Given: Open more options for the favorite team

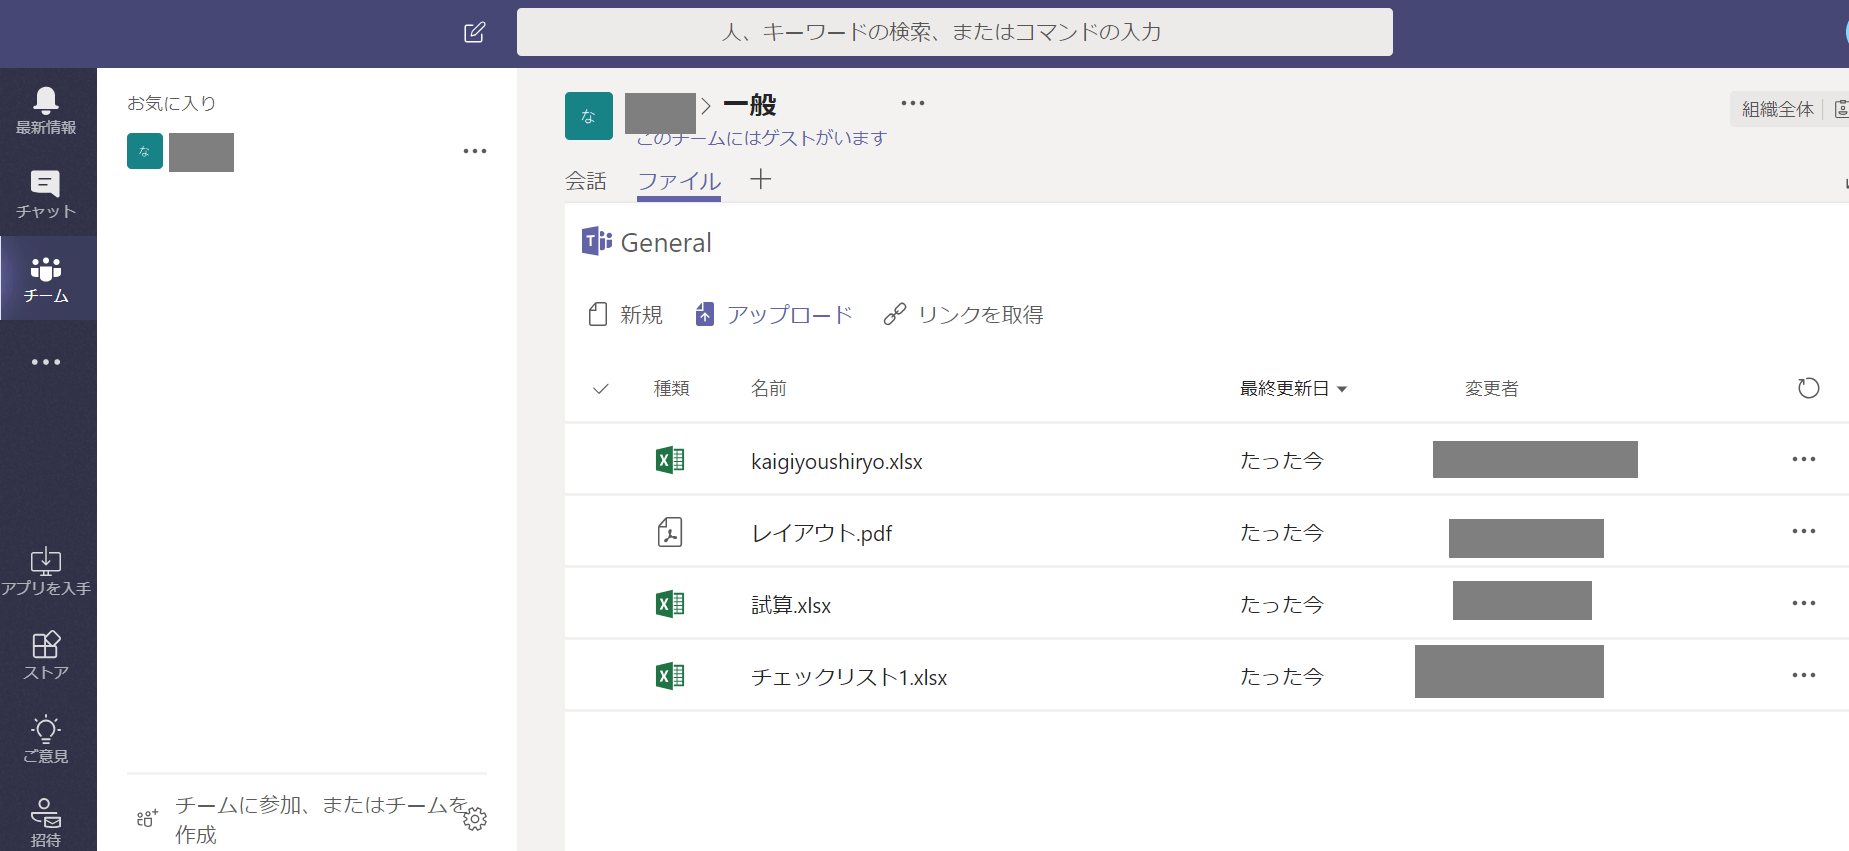Looking at the screenshot, I should point(475,152).
